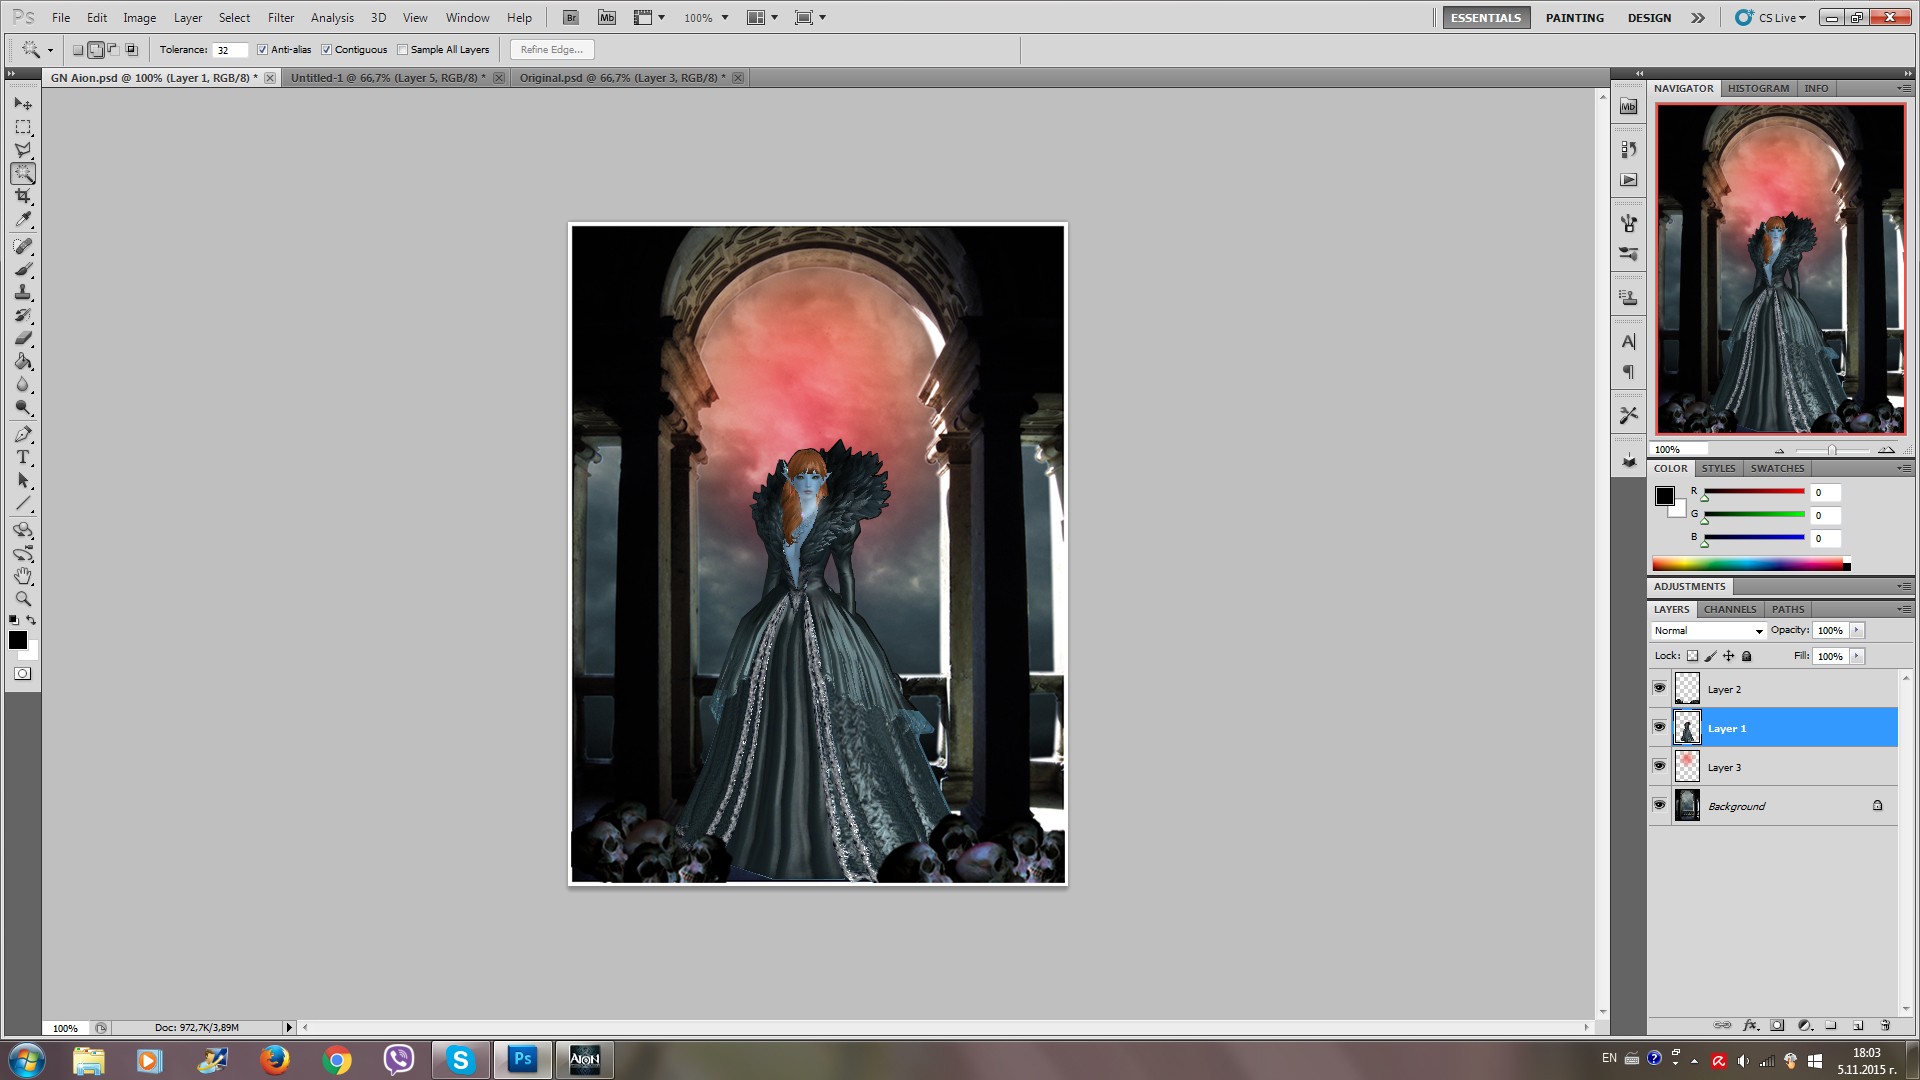The image size is (1920, 1080).
Task: Toggle lock all for layer
Action: click(x=1747, y=656)
